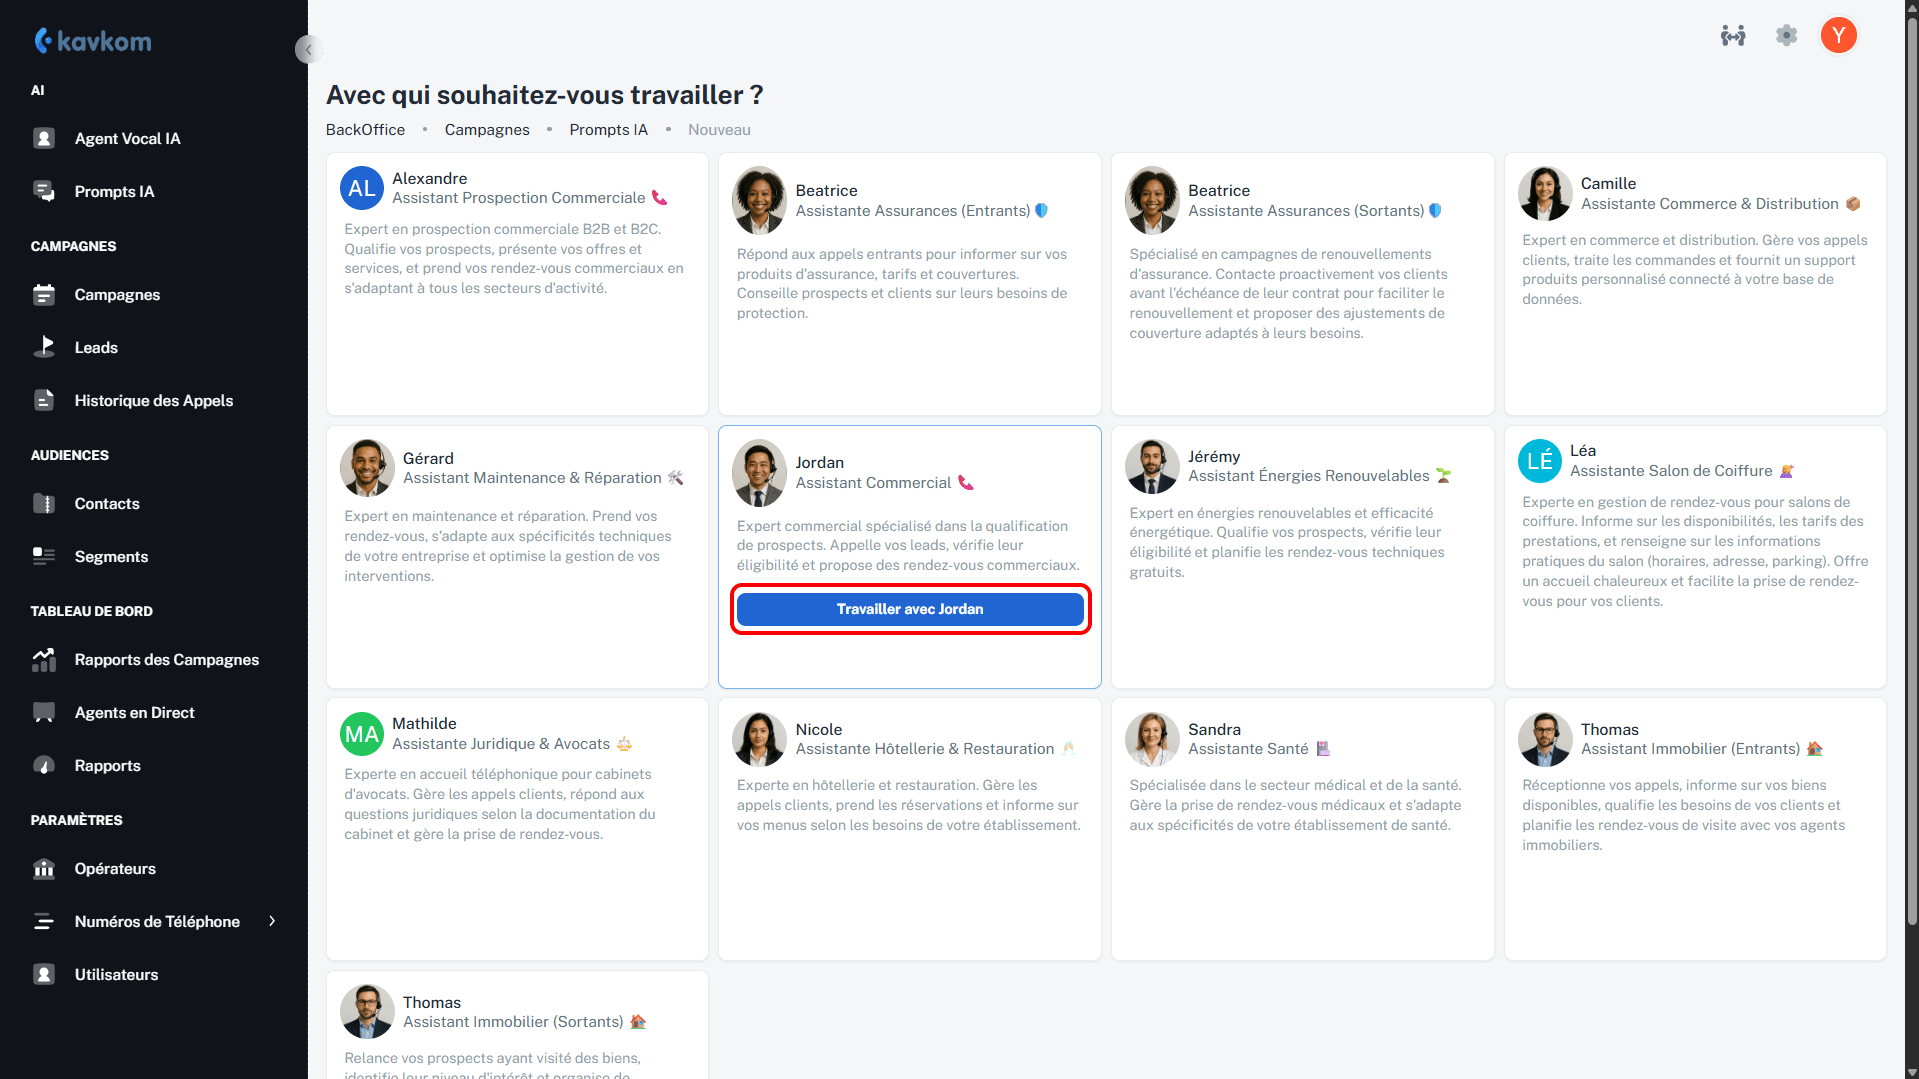This screenshot has width=1919, height=1079.
Task: Select Léa Assistante Salon de Coiffure card
Action: (1694, 557)
